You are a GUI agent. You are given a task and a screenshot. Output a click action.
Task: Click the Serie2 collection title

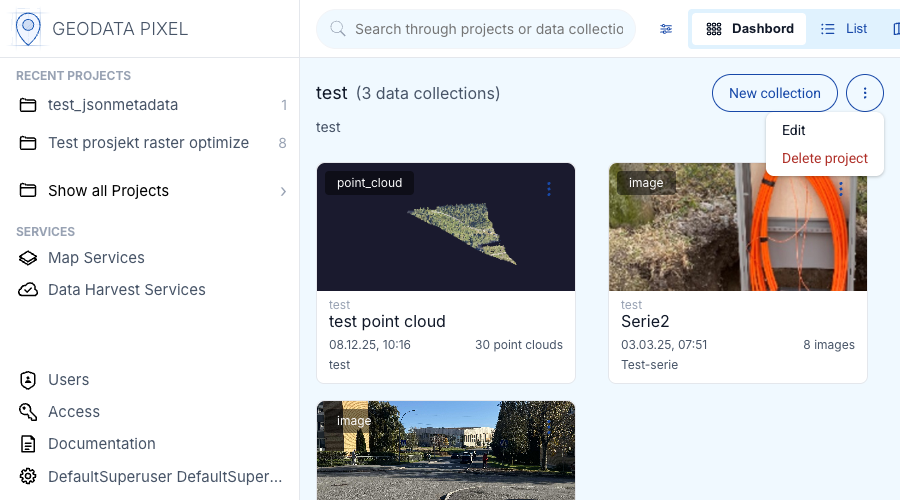[645, 321]
